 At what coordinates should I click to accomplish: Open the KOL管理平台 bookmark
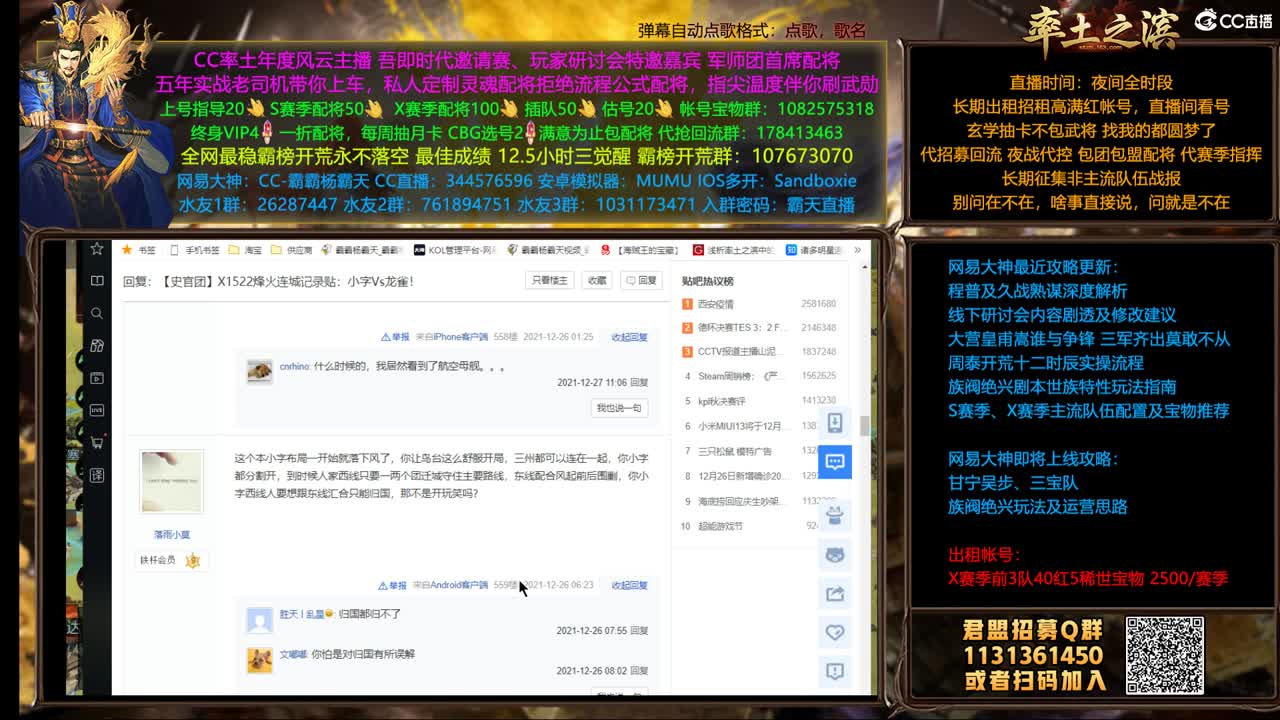[x=455, y=250]
